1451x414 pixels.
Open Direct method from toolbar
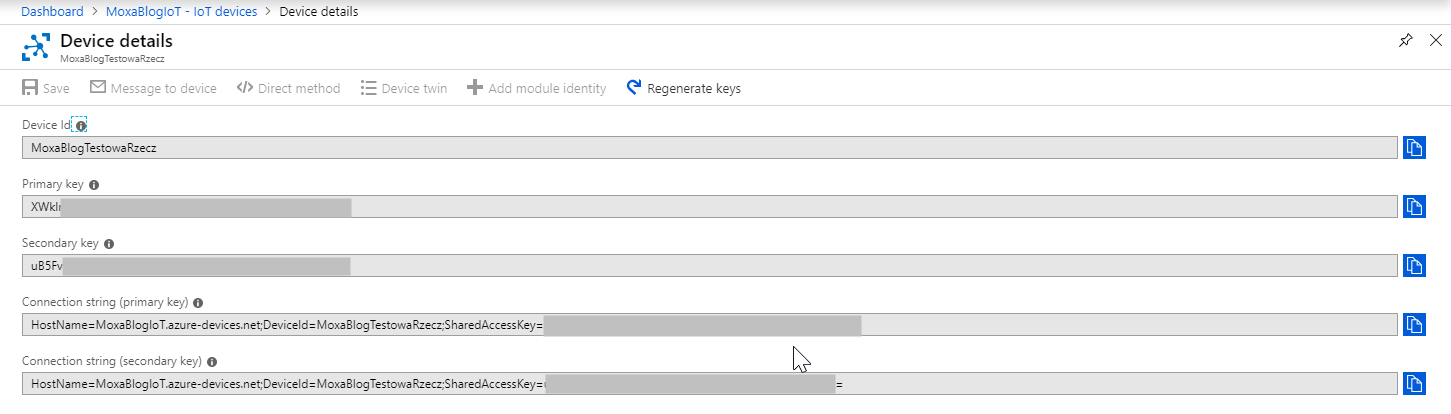tap(288, 88)
